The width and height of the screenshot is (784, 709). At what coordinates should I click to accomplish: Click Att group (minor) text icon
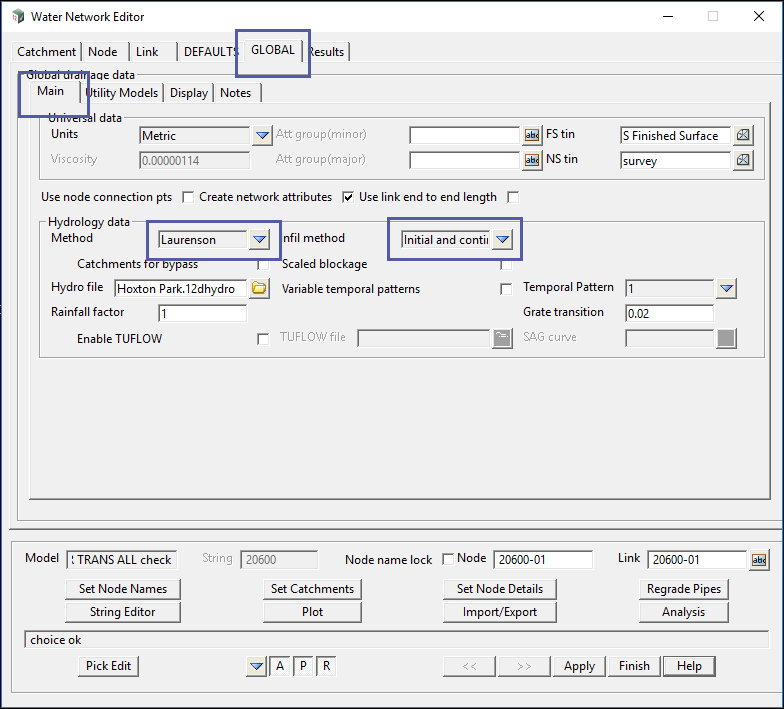click(532, 135)
